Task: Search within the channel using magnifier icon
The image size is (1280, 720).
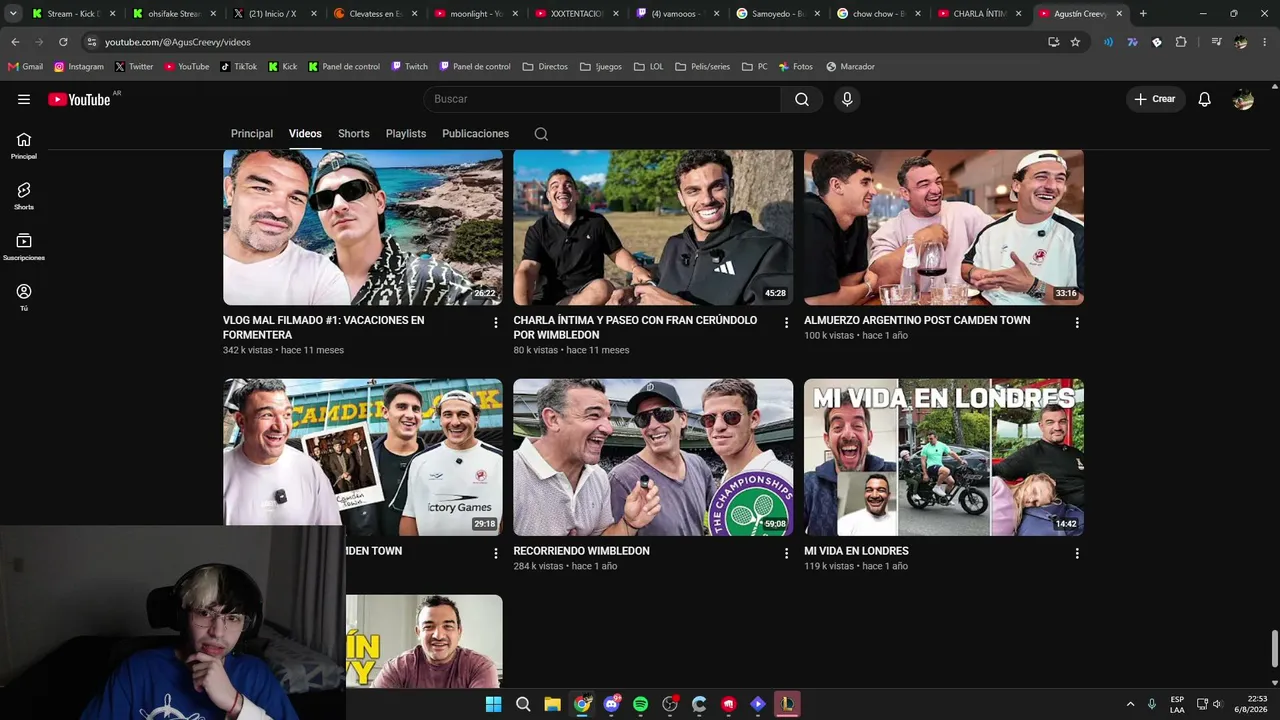Action: click(541, 134)
